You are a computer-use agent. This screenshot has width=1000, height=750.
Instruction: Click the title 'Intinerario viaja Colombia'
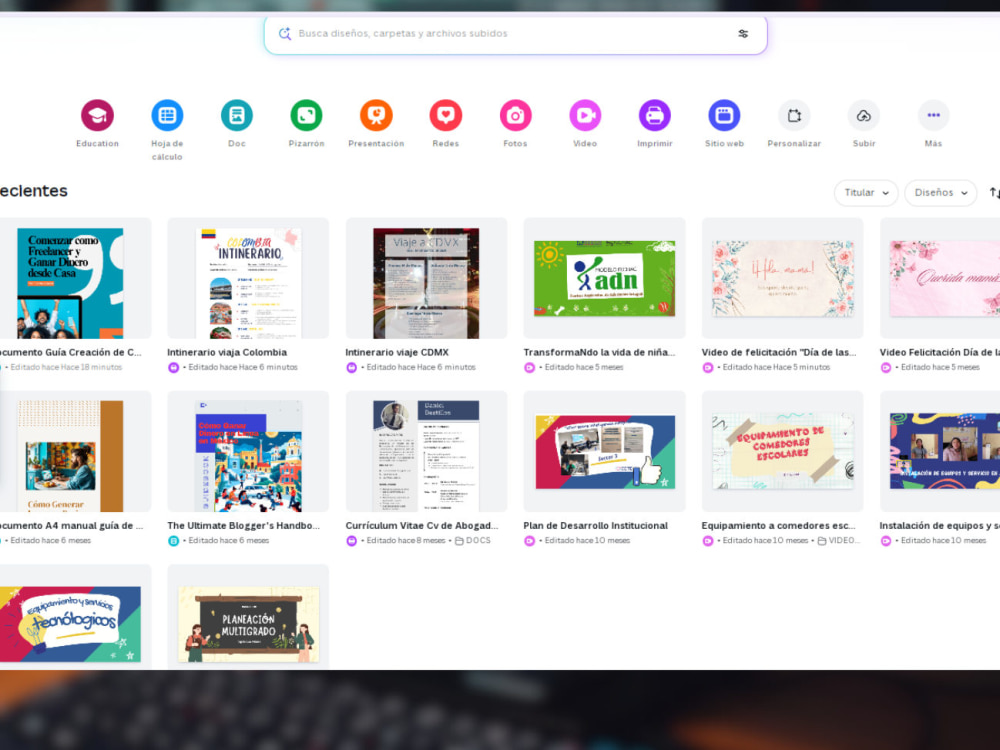coord(227,352)
